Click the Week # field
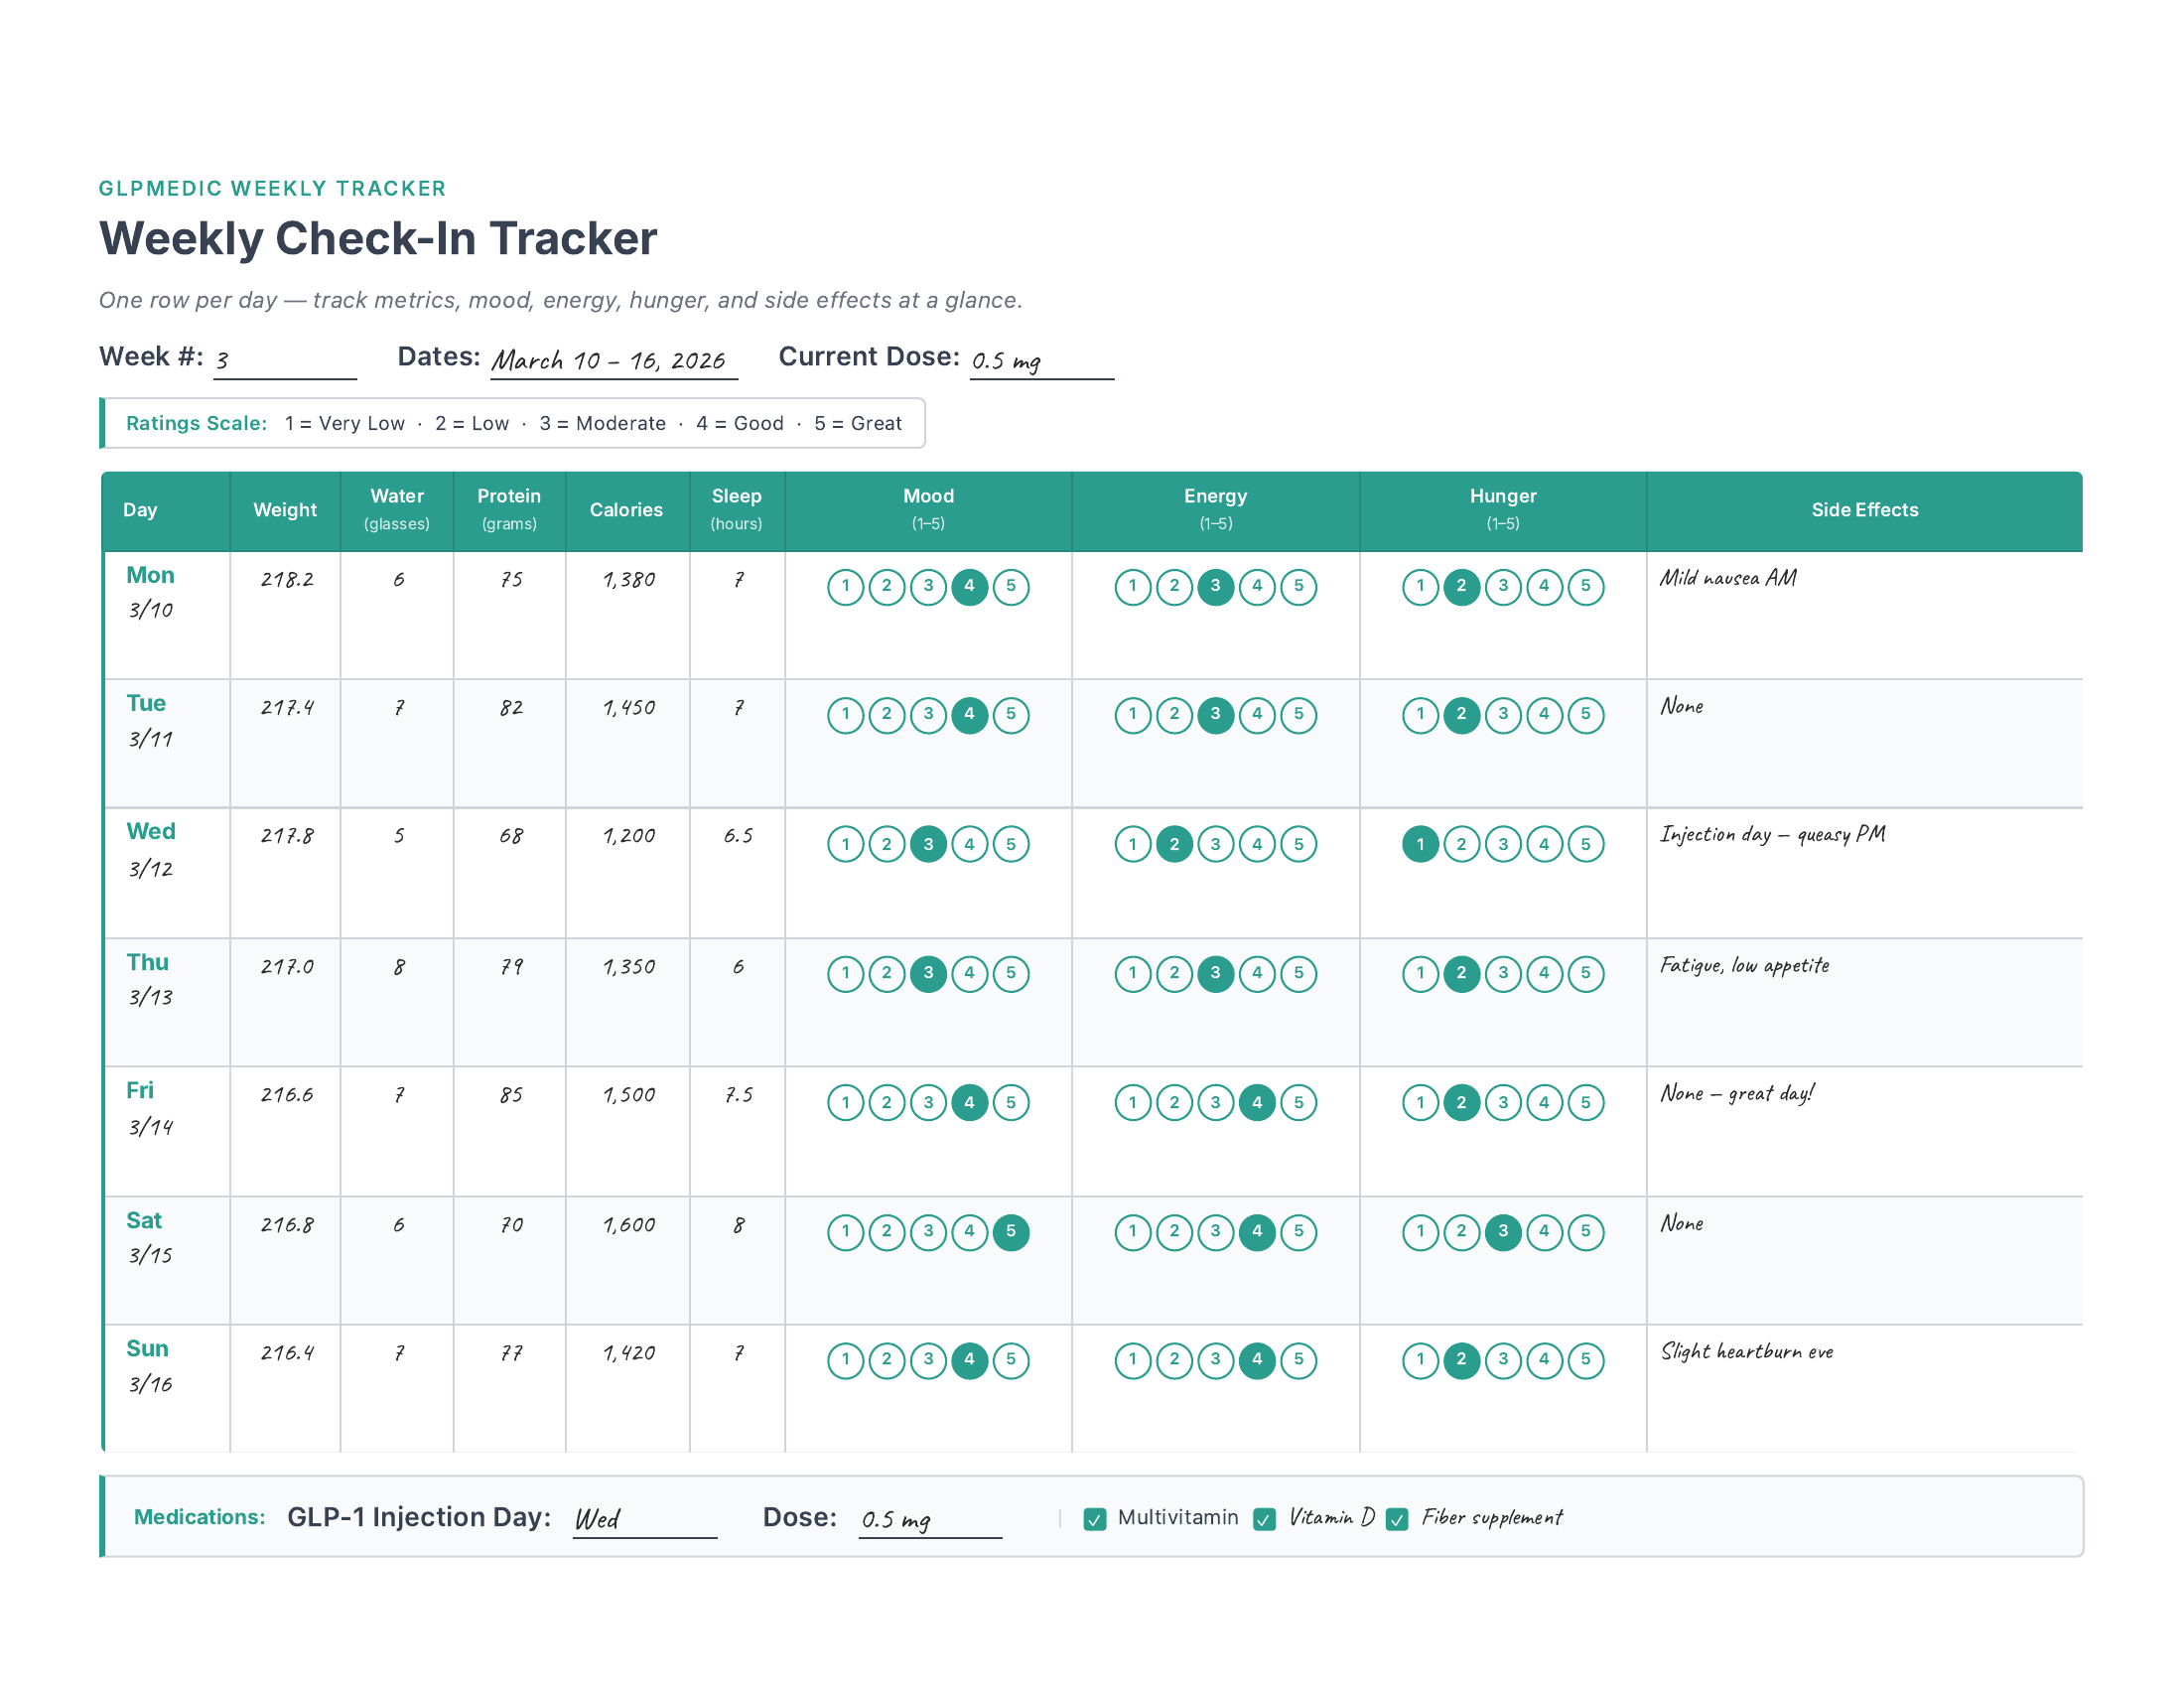 pyautogui.click(x=285, y=361)
